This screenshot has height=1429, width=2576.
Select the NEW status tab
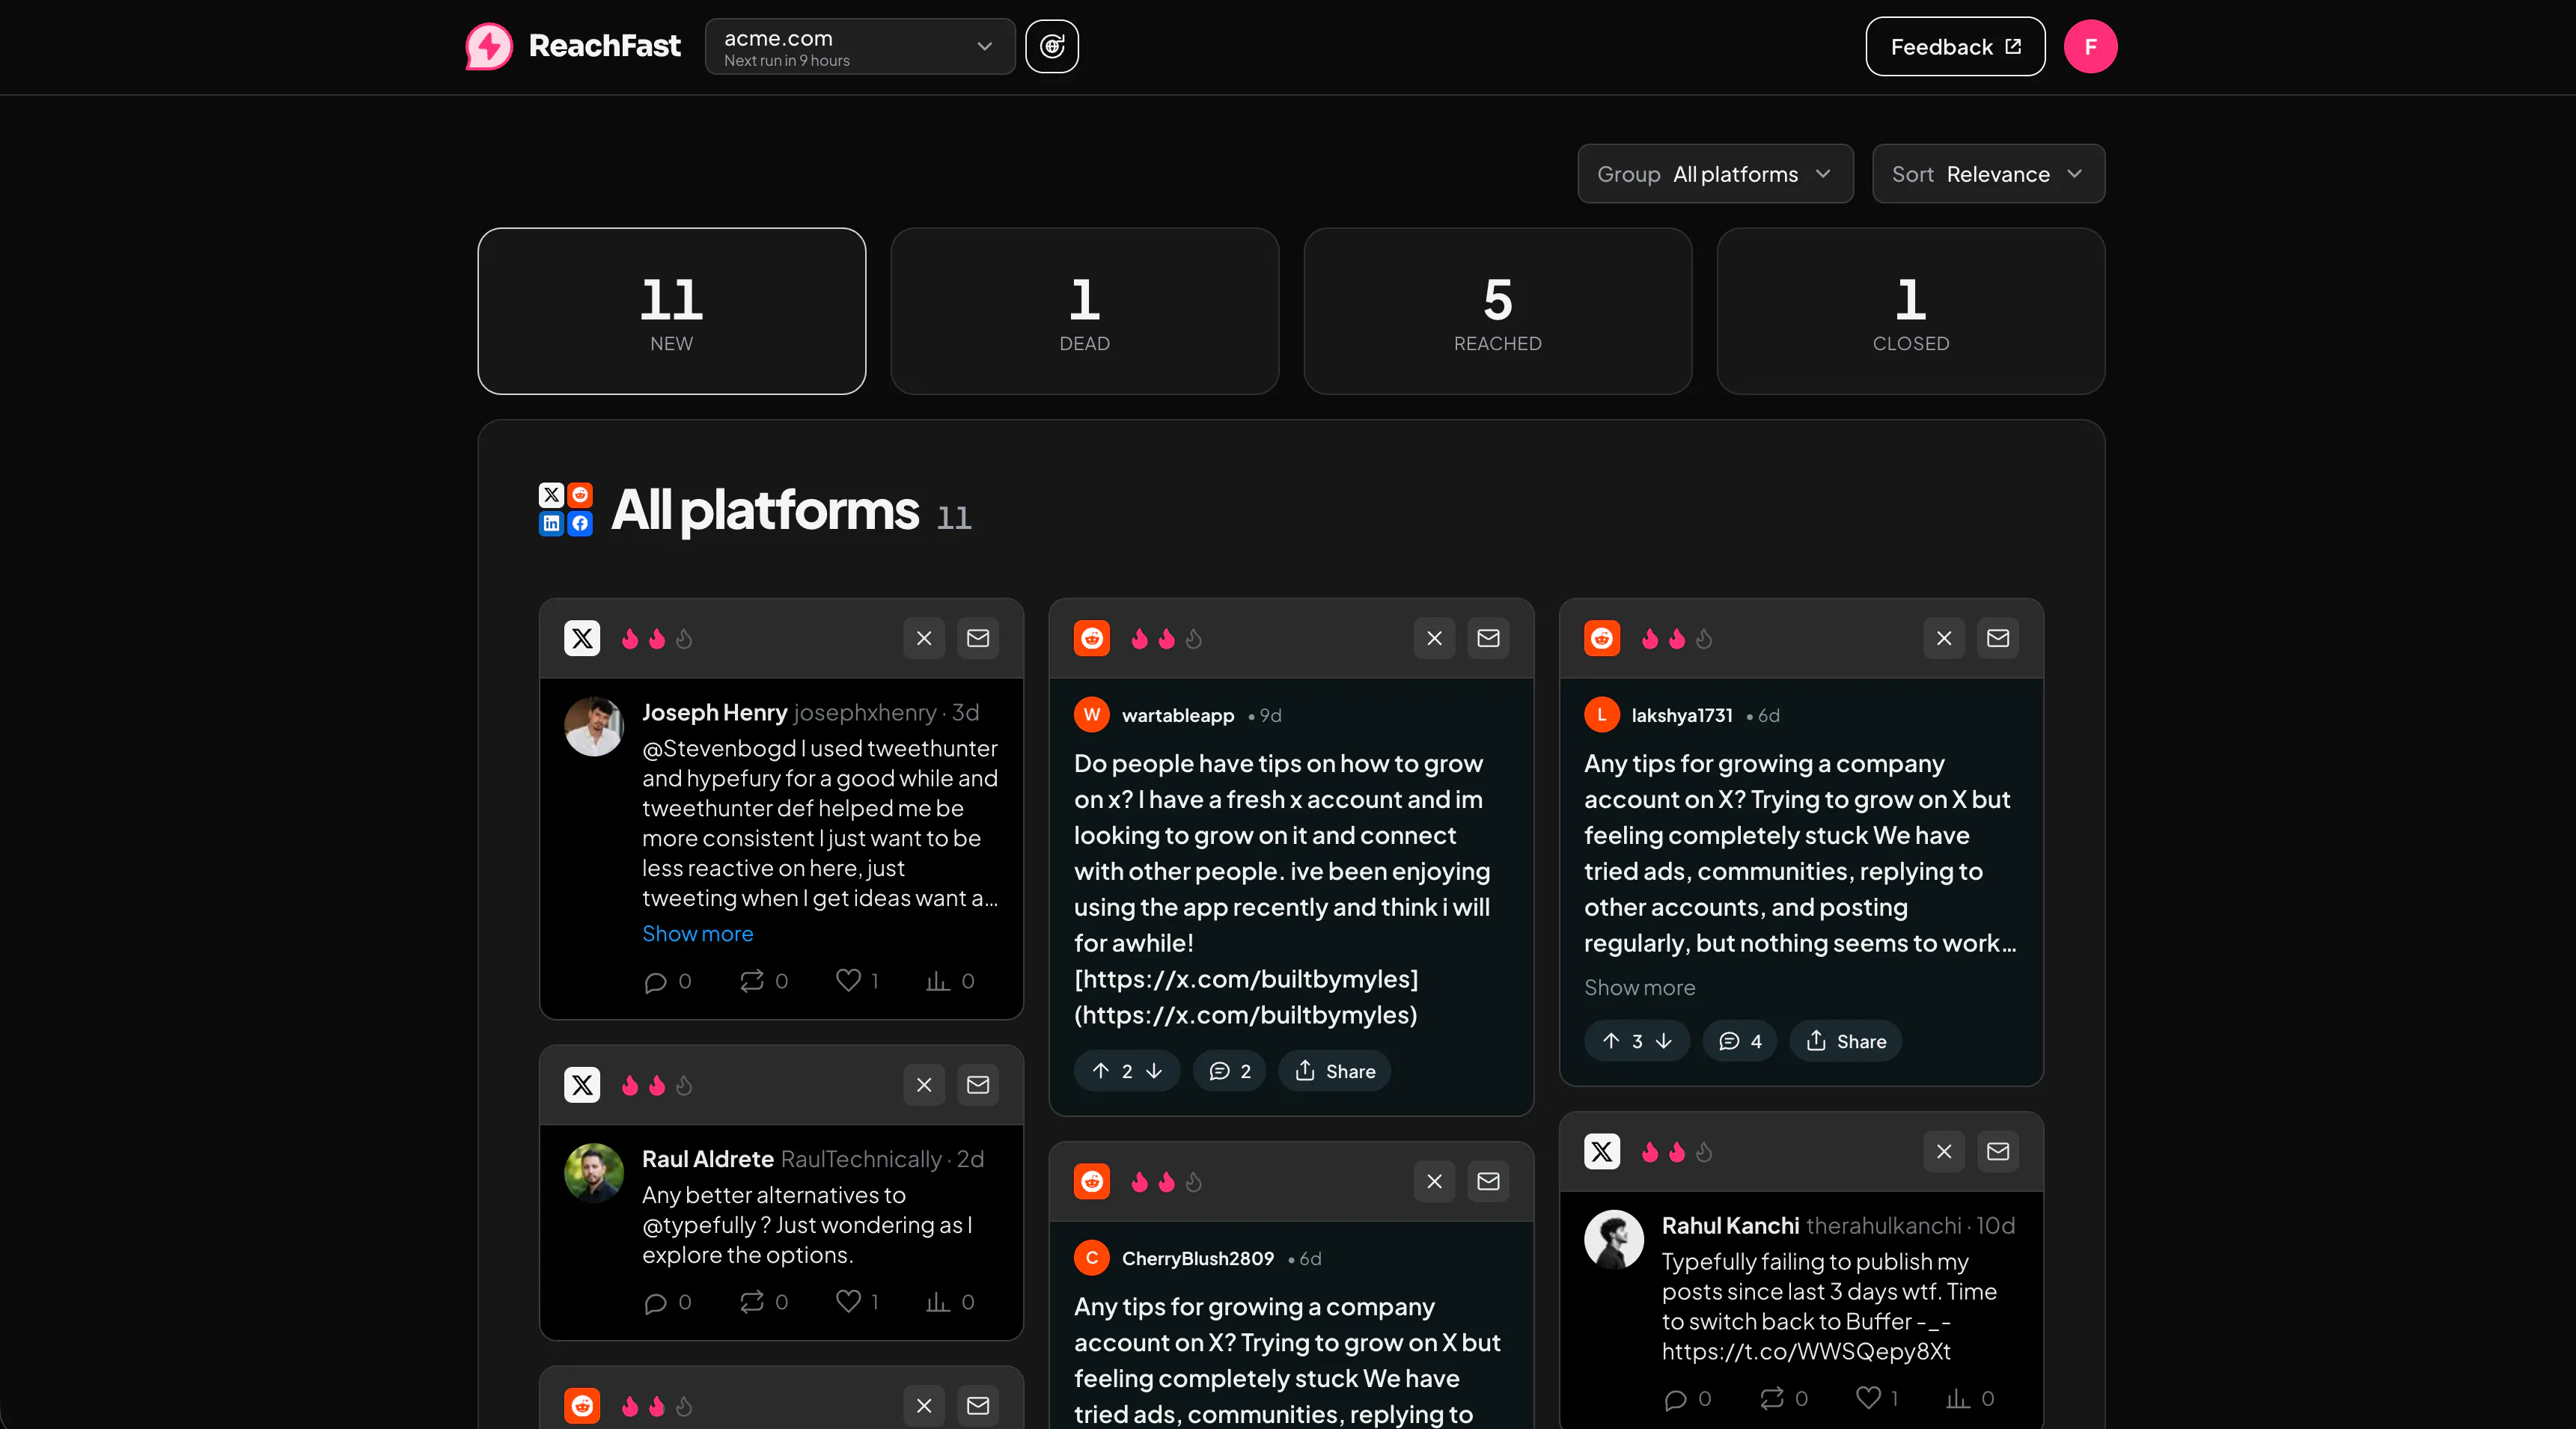click(x=672, y=311)
